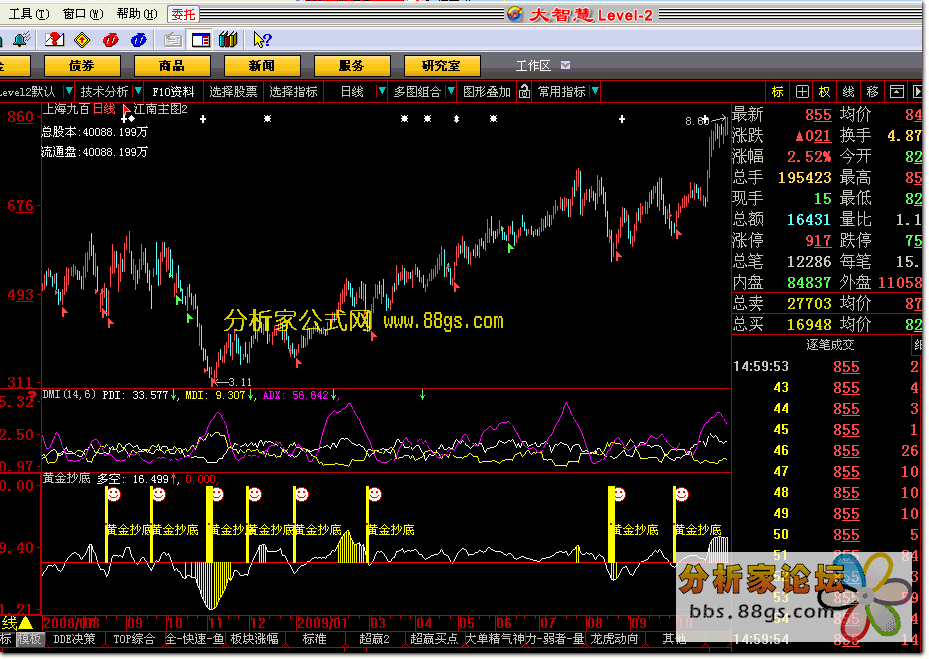Click the context help cursor icon
This screenshot has height=659, width=929.
pos(262,40)
